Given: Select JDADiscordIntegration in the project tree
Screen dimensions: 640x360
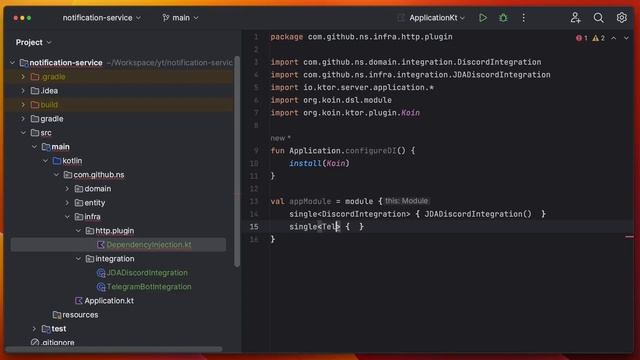Looking at the screenshot, I should (x=147, y=273).
